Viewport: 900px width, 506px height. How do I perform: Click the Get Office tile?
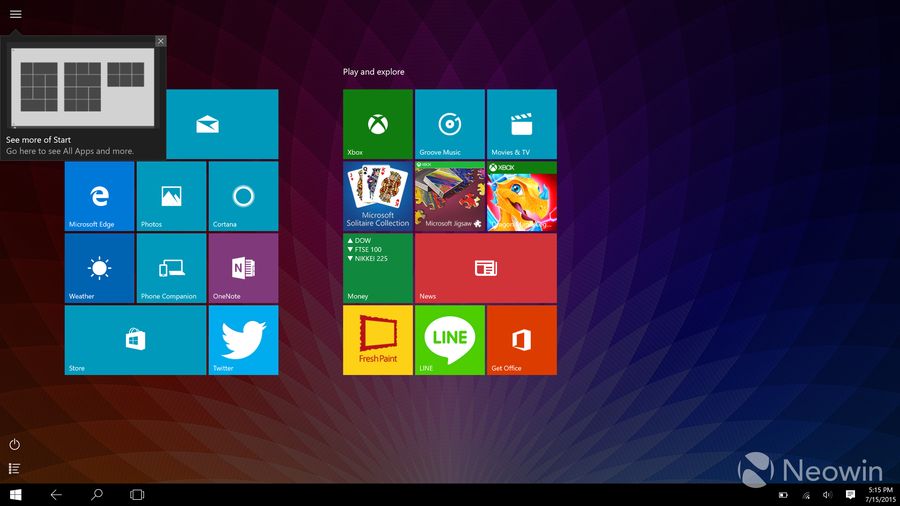click(x=522, y=340)
